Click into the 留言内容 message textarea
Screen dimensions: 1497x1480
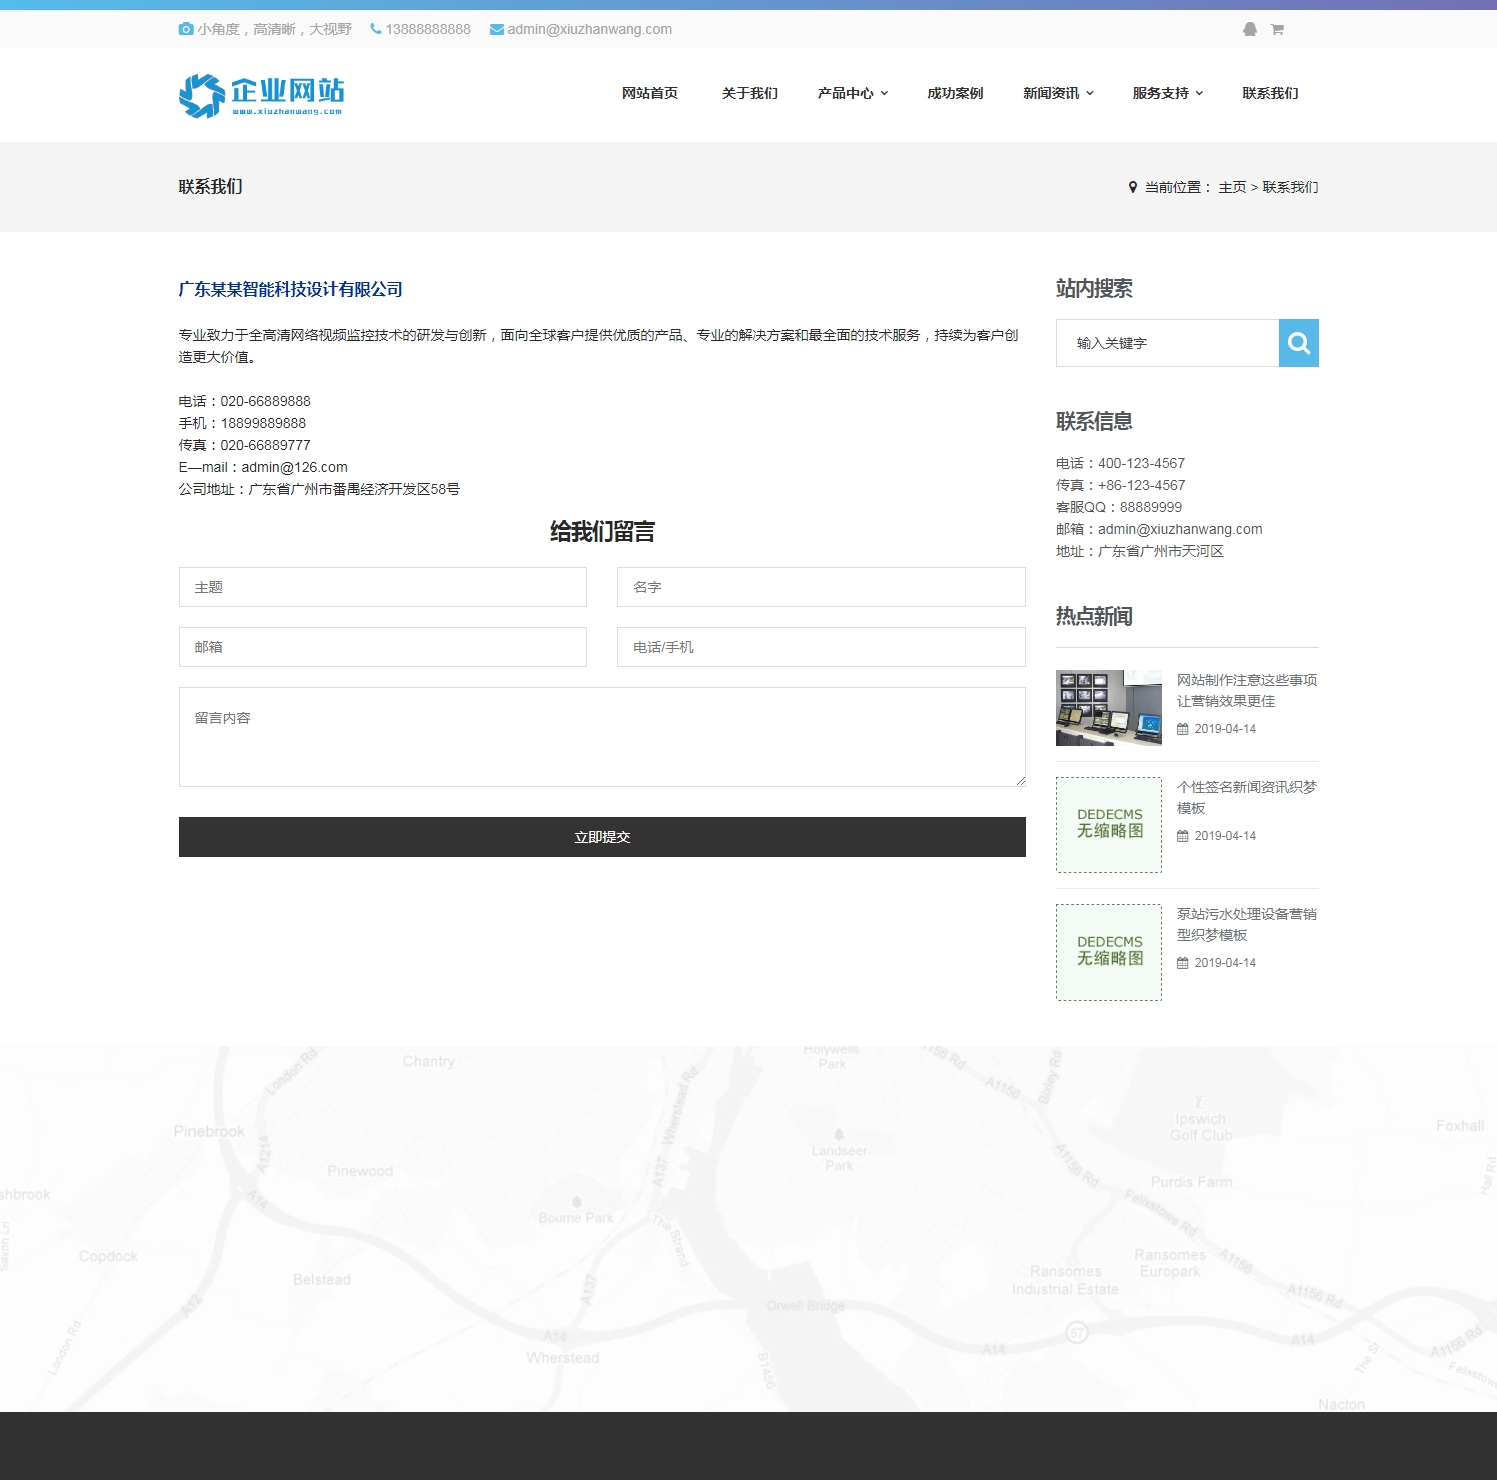click(601, 736)
